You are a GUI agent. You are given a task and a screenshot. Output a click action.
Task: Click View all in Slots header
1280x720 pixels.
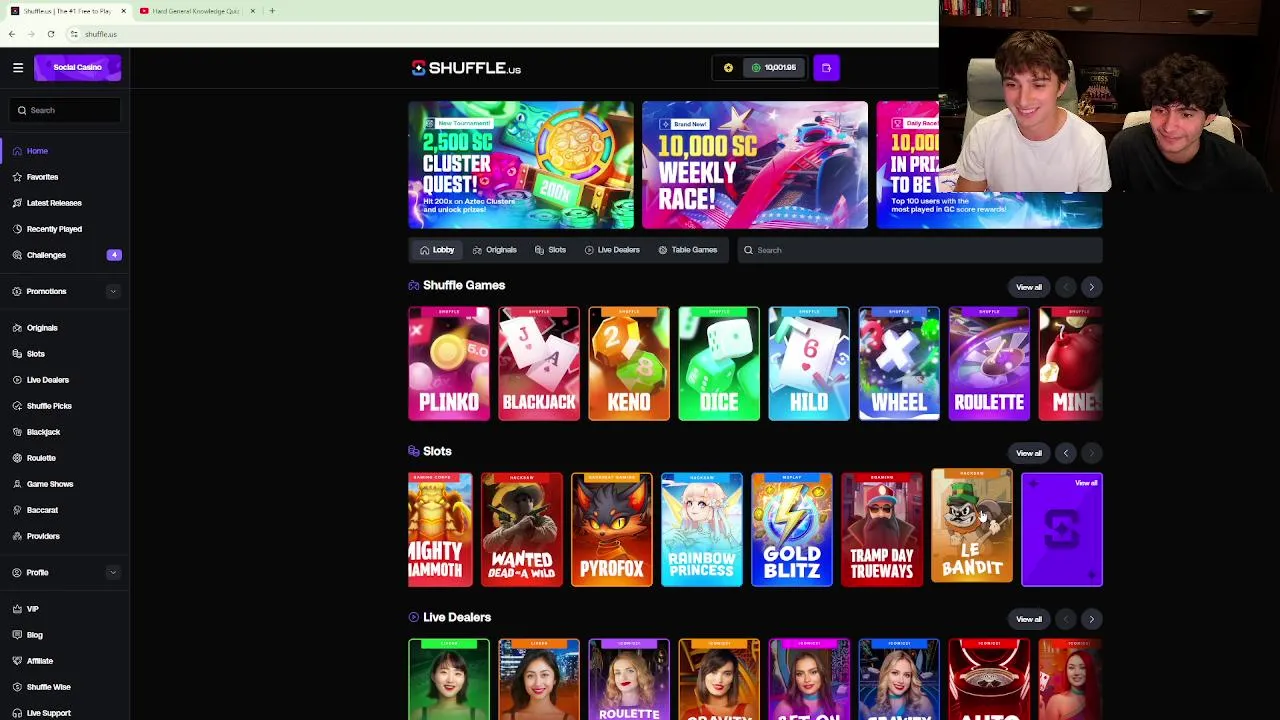[1029, 453]
